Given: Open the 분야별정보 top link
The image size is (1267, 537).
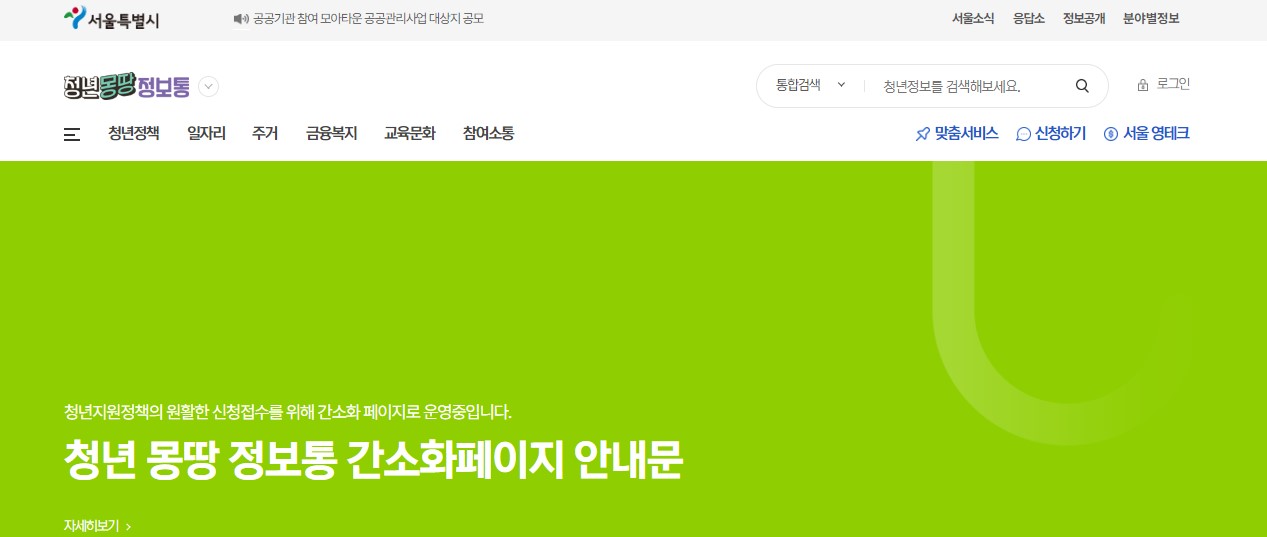Looking at the screenshot, I should pos(1151,19).
